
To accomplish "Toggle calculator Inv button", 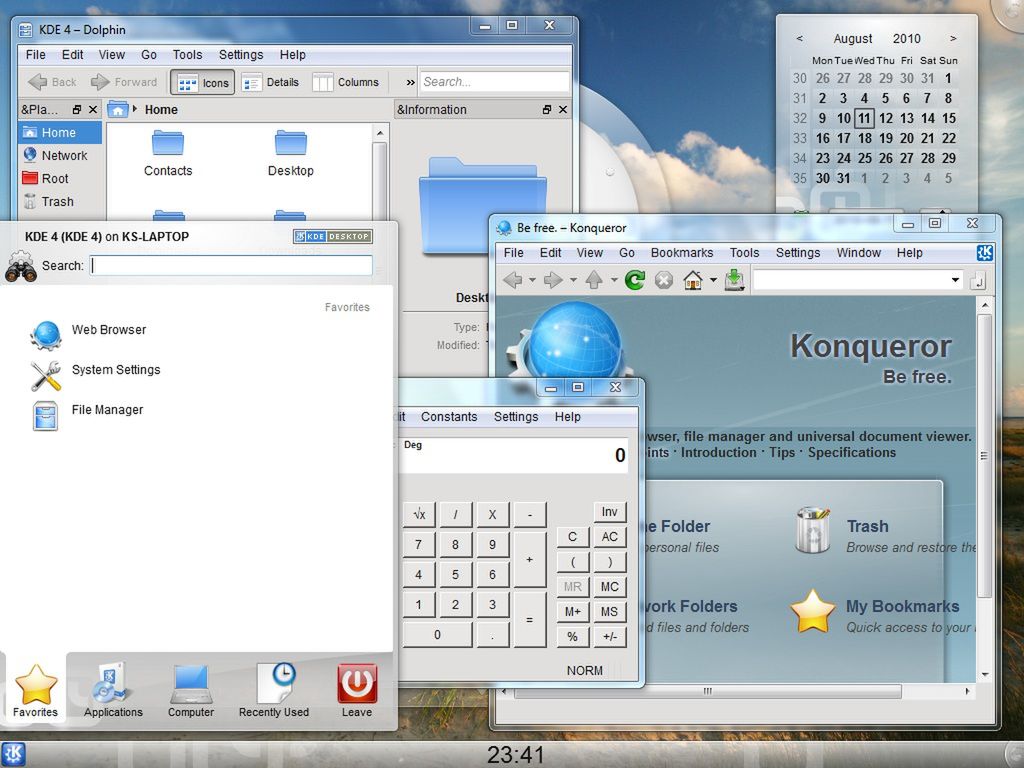I will pyautogui.click(x=609, y=512).
